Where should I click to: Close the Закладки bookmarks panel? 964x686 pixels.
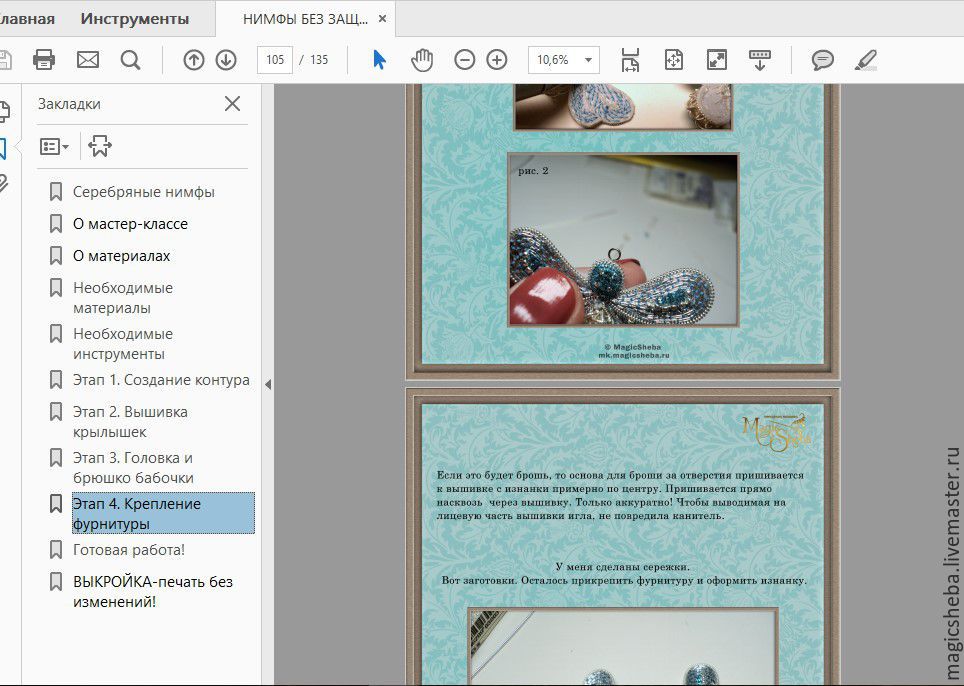pos(232,103)
